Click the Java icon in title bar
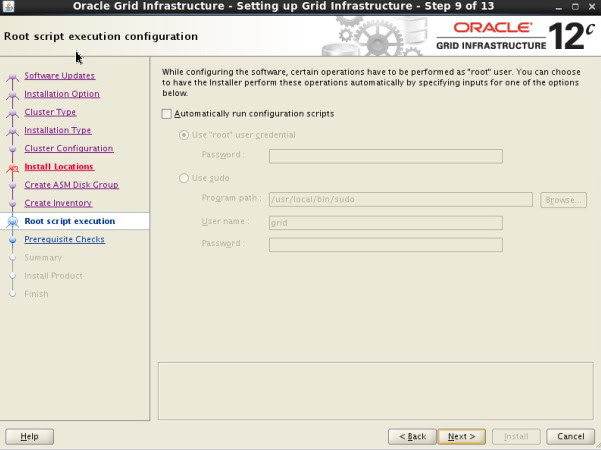Viewport: 601px width, 450px height. coord(8,7)
